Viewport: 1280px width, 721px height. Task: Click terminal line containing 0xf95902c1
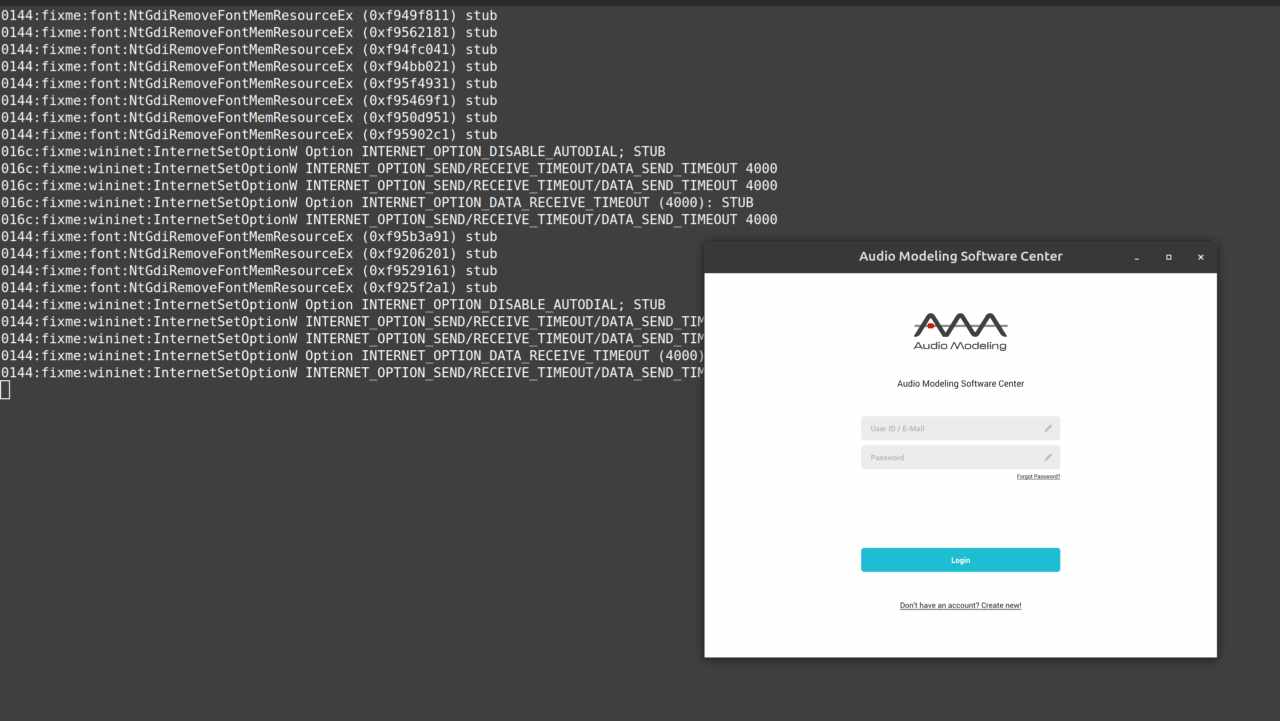249,135
